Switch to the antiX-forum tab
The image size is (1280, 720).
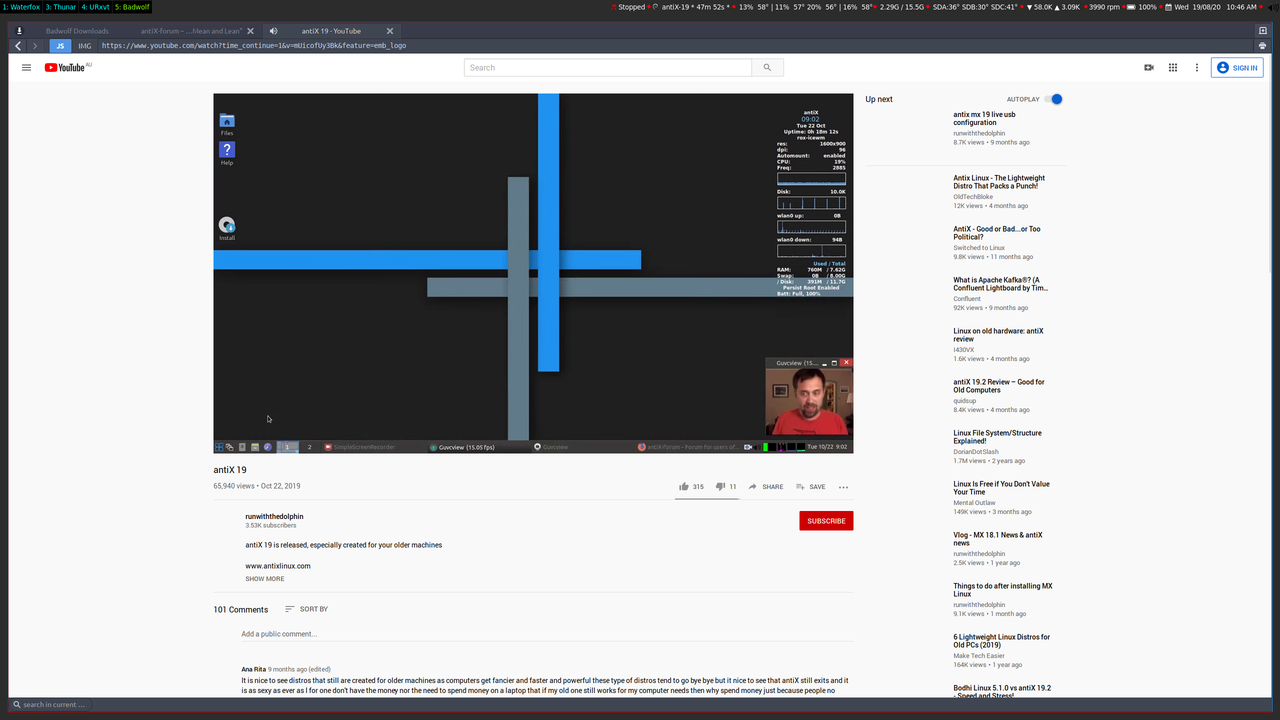190,31
